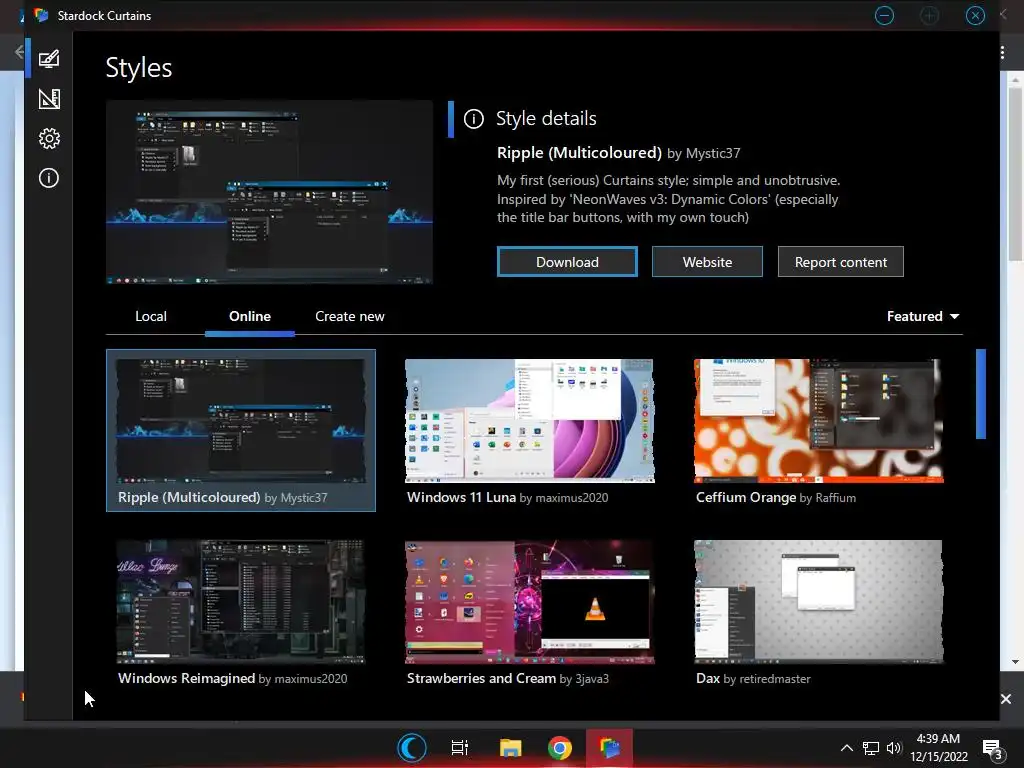
Task: Open the crescent moon Start button on taskbar
Action: pos(411,748)
